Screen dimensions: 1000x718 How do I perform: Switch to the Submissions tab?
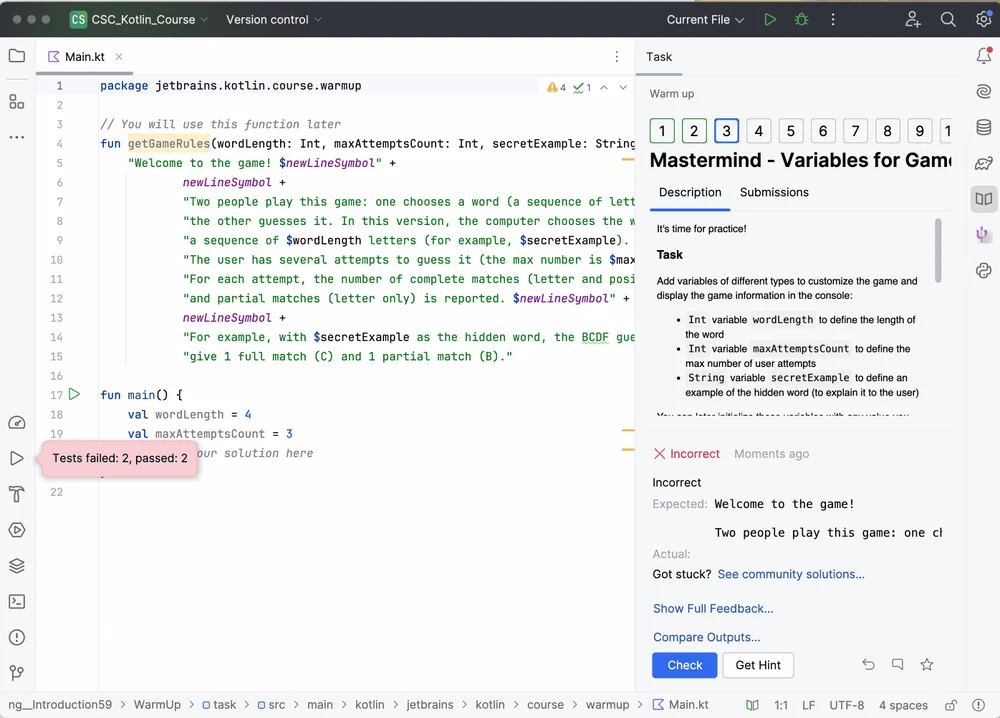[774, 193]
